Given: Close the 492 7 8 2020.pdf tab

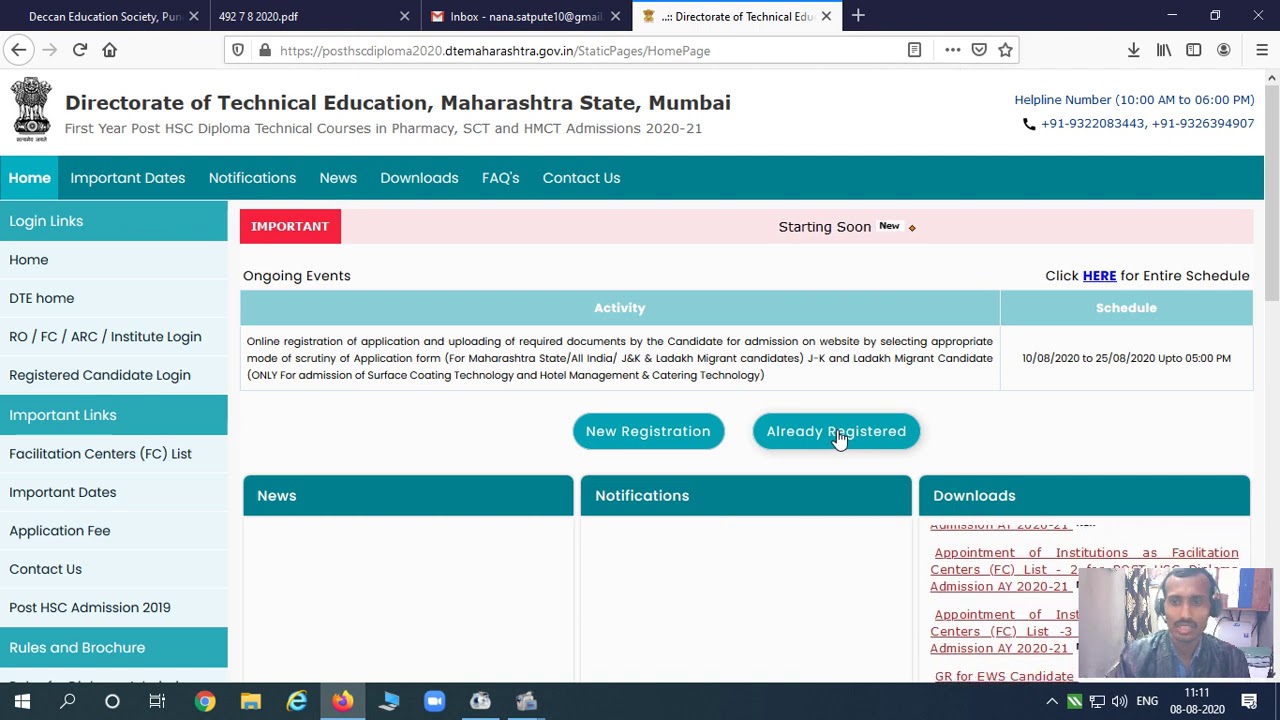Looking at the screenshot, I should tap(405, 16).
